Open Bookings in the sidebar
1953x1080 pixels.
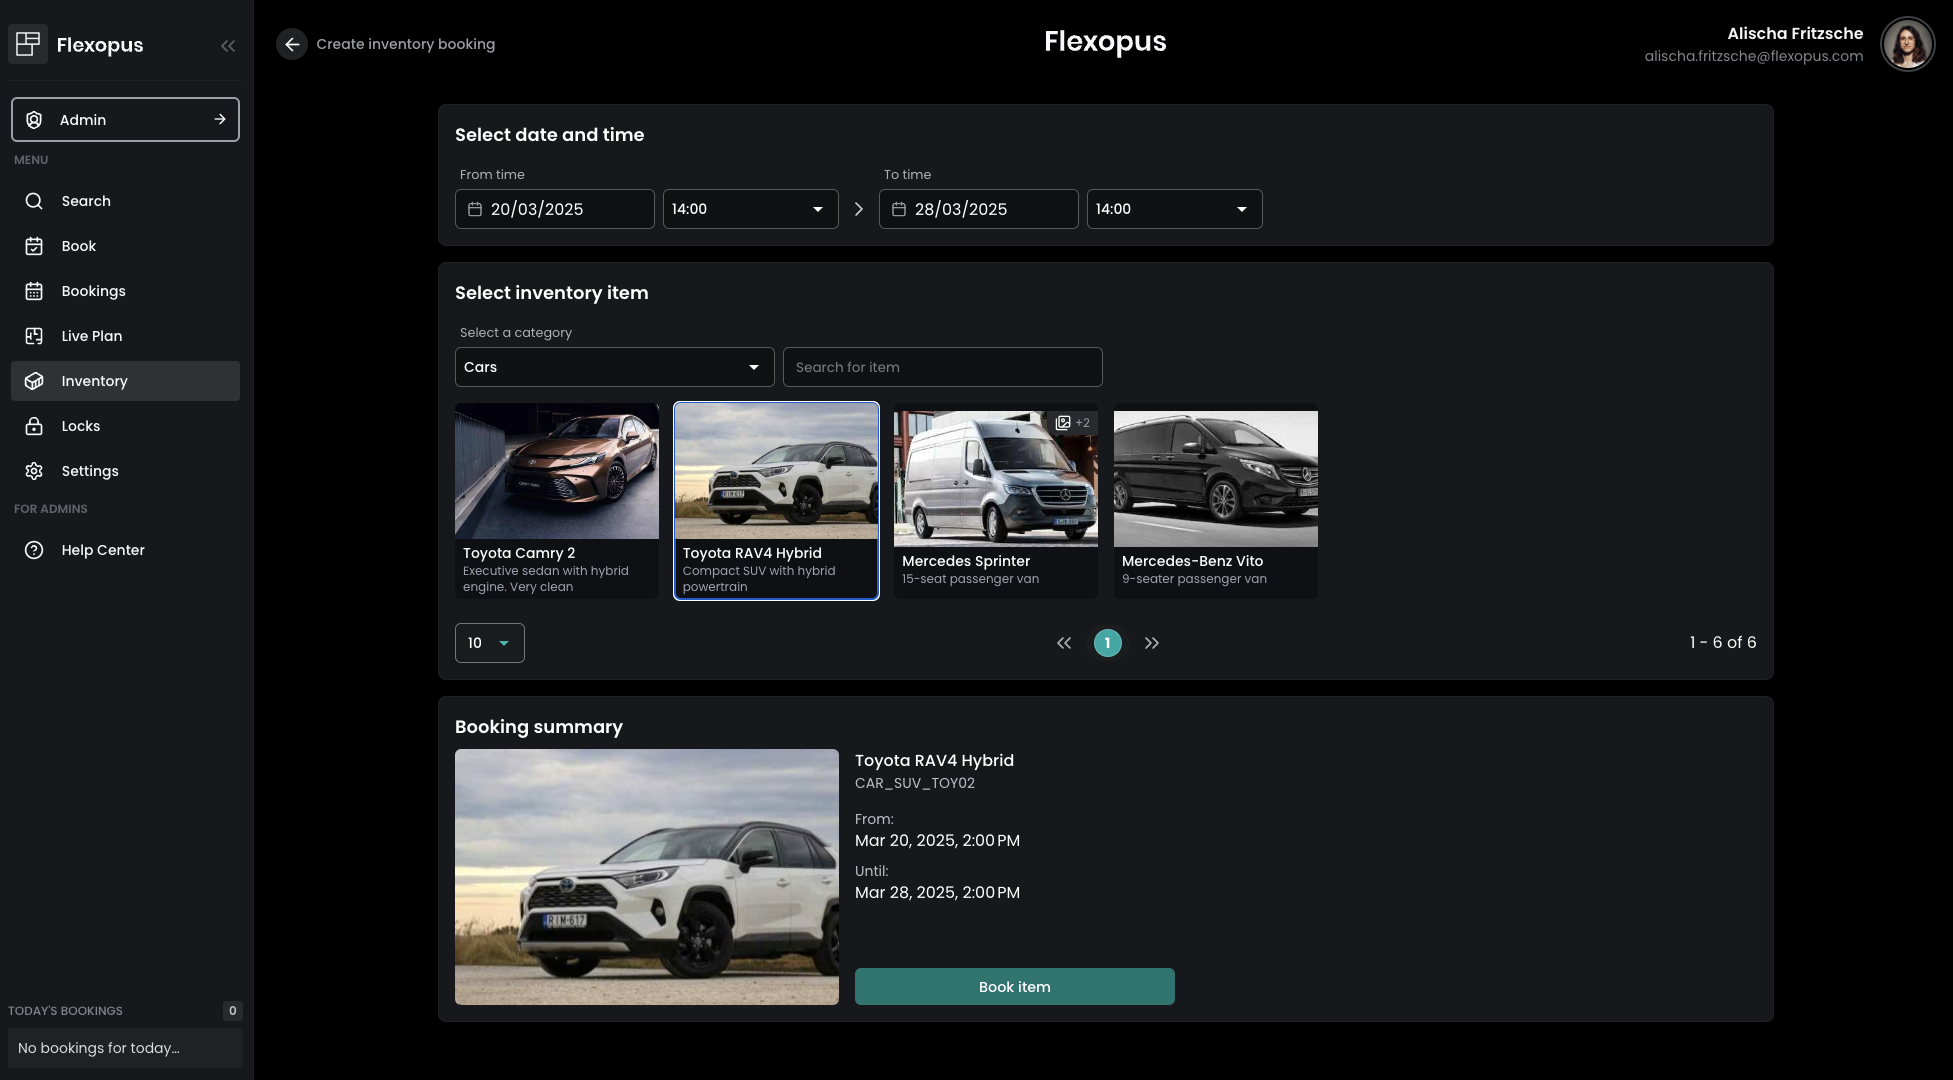[x=93, y=291]
